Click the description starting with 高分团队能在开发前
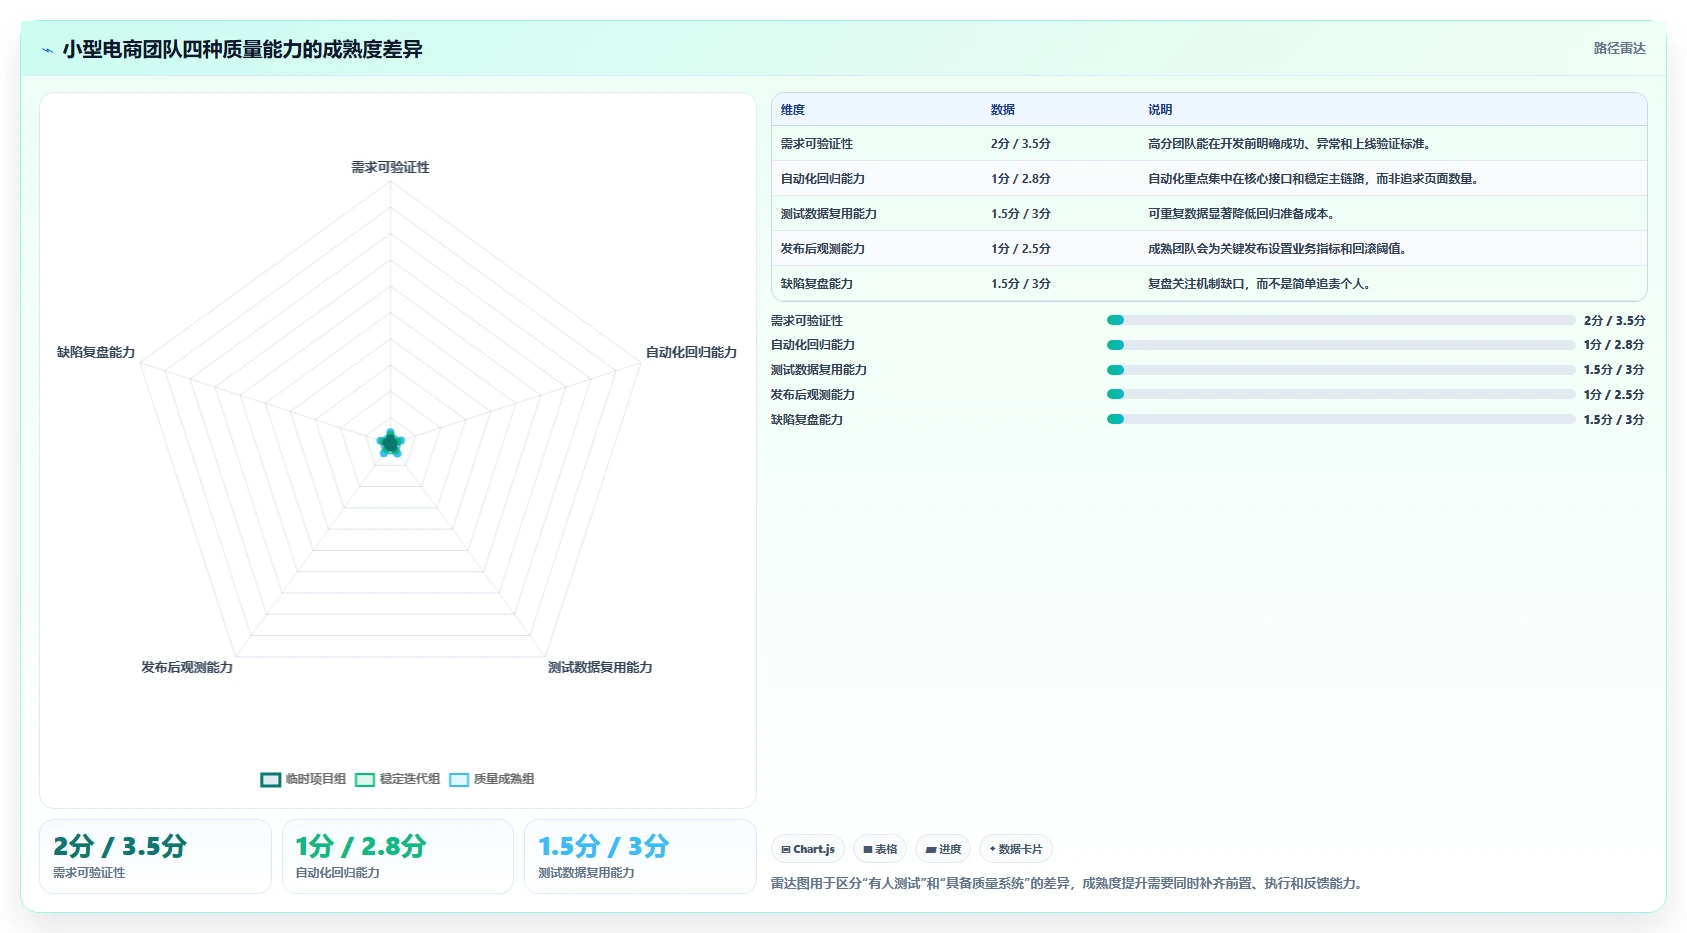This screenshot has height=933, width=1687. [x=1291, y=144]
